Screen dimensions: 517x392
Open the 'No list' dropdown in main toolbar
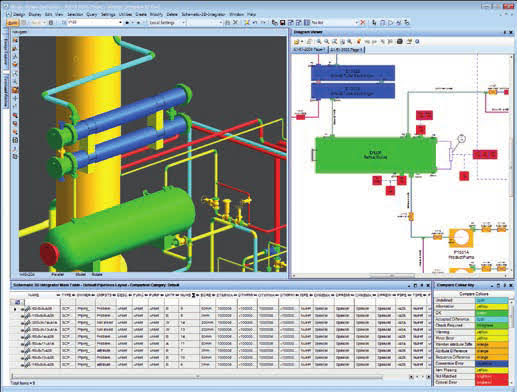[x=356, y=22]
